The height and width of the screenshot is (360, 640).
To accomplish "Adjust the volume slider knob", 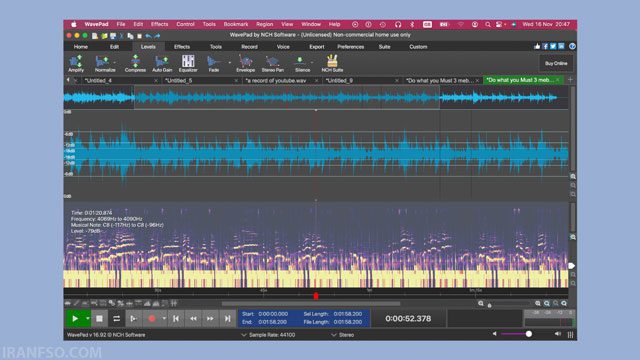I will pyautogui.click(x=529, y=334).
